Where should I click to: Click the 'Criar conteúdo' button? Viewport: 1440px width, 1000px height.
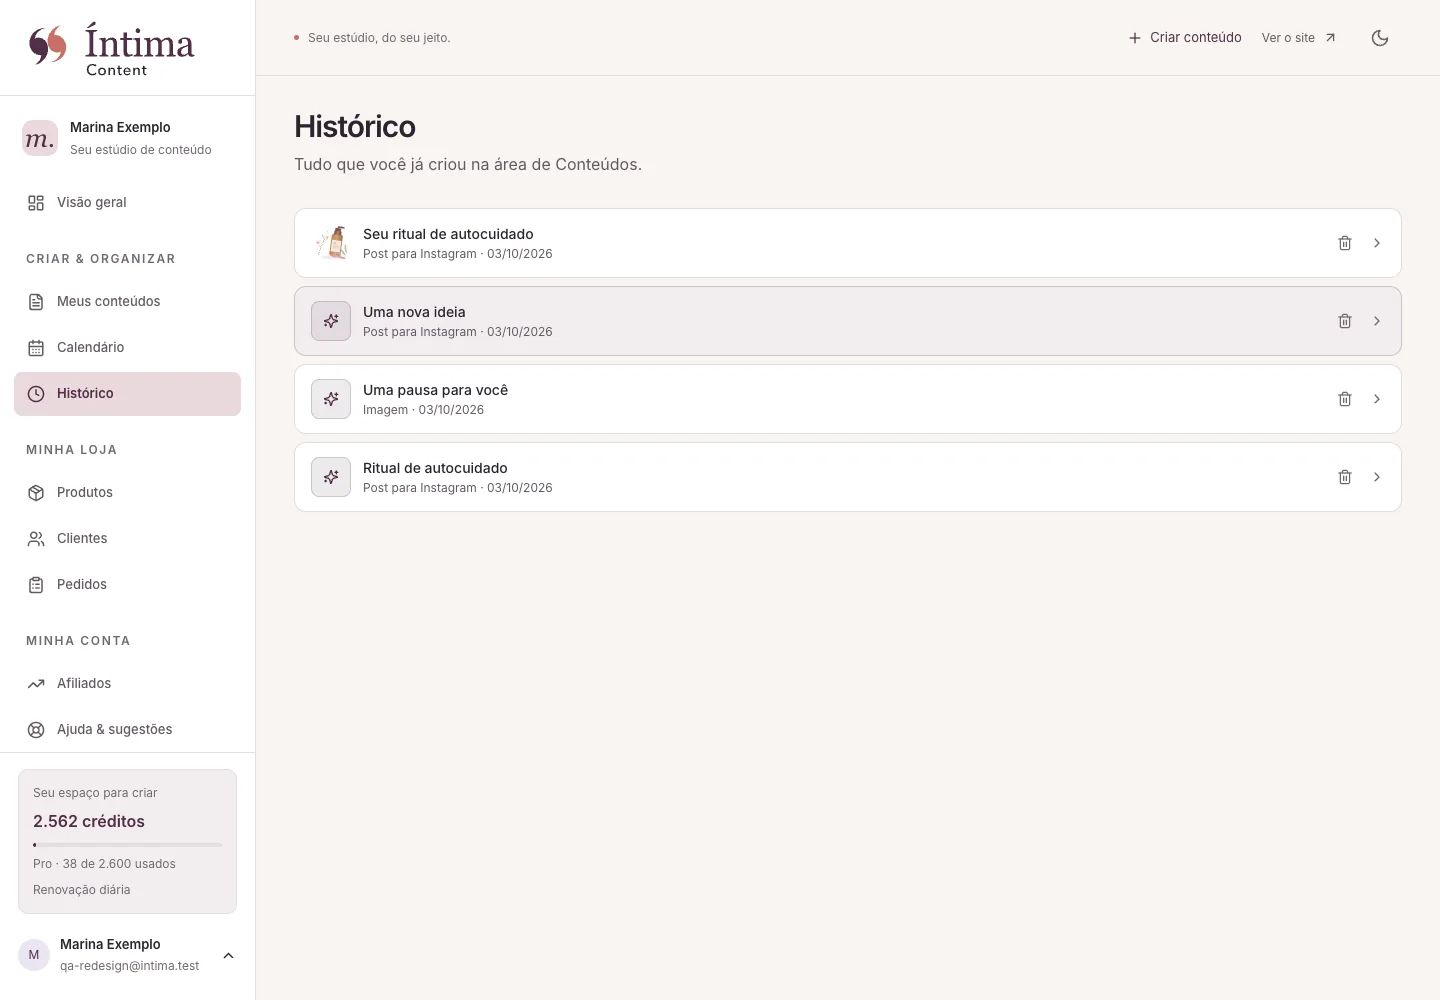click(1185, 38)
